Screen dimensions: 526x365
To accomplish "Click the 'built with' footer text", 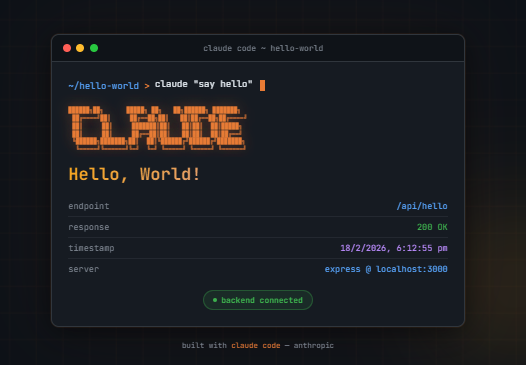I will [x=204, y=345].
